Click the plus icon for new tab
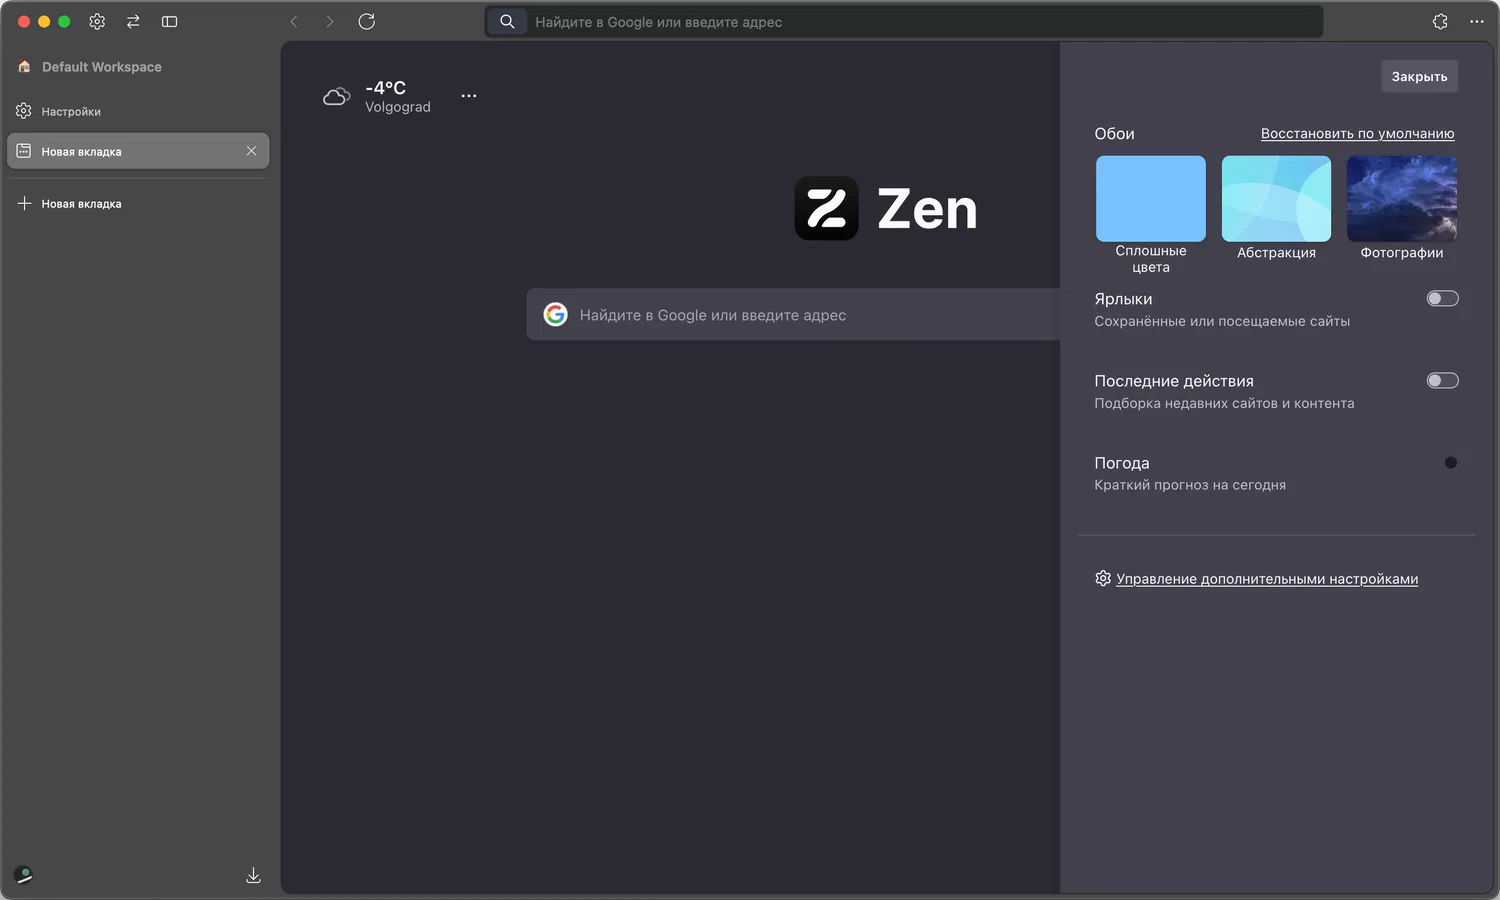This screenshot has width=1500, height=900. 24,203
